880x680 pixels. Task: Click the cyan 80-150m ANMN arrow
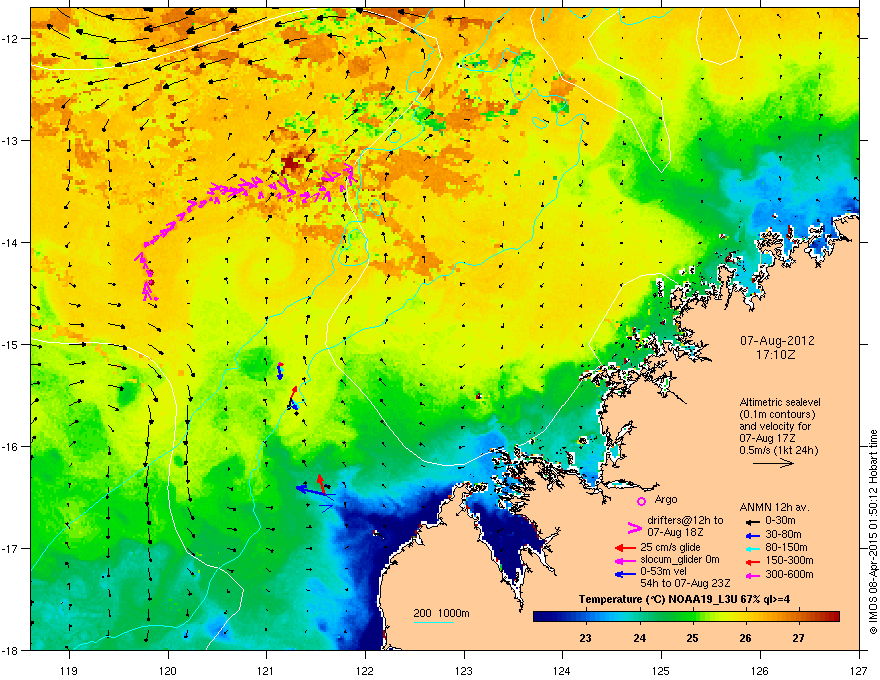click(753, 548)
